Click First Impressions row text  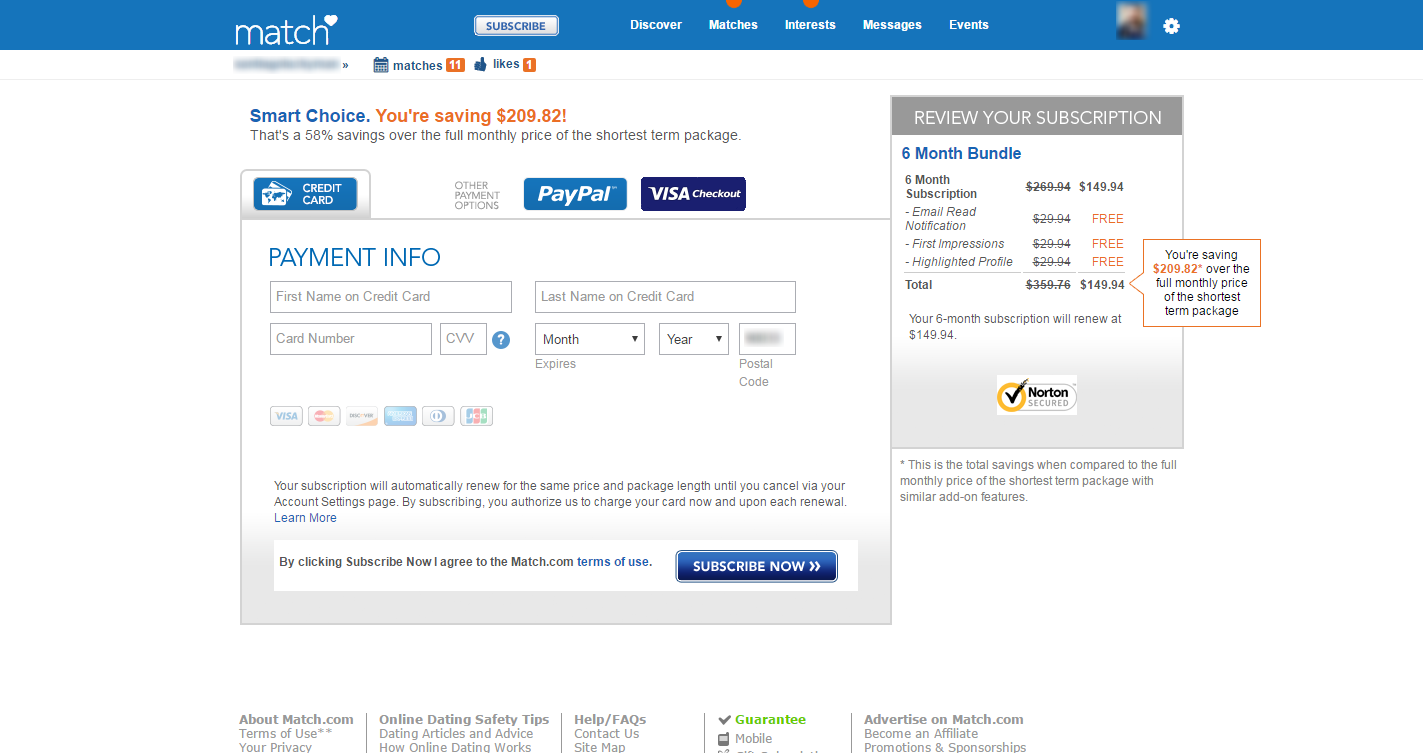click(955, 244)
